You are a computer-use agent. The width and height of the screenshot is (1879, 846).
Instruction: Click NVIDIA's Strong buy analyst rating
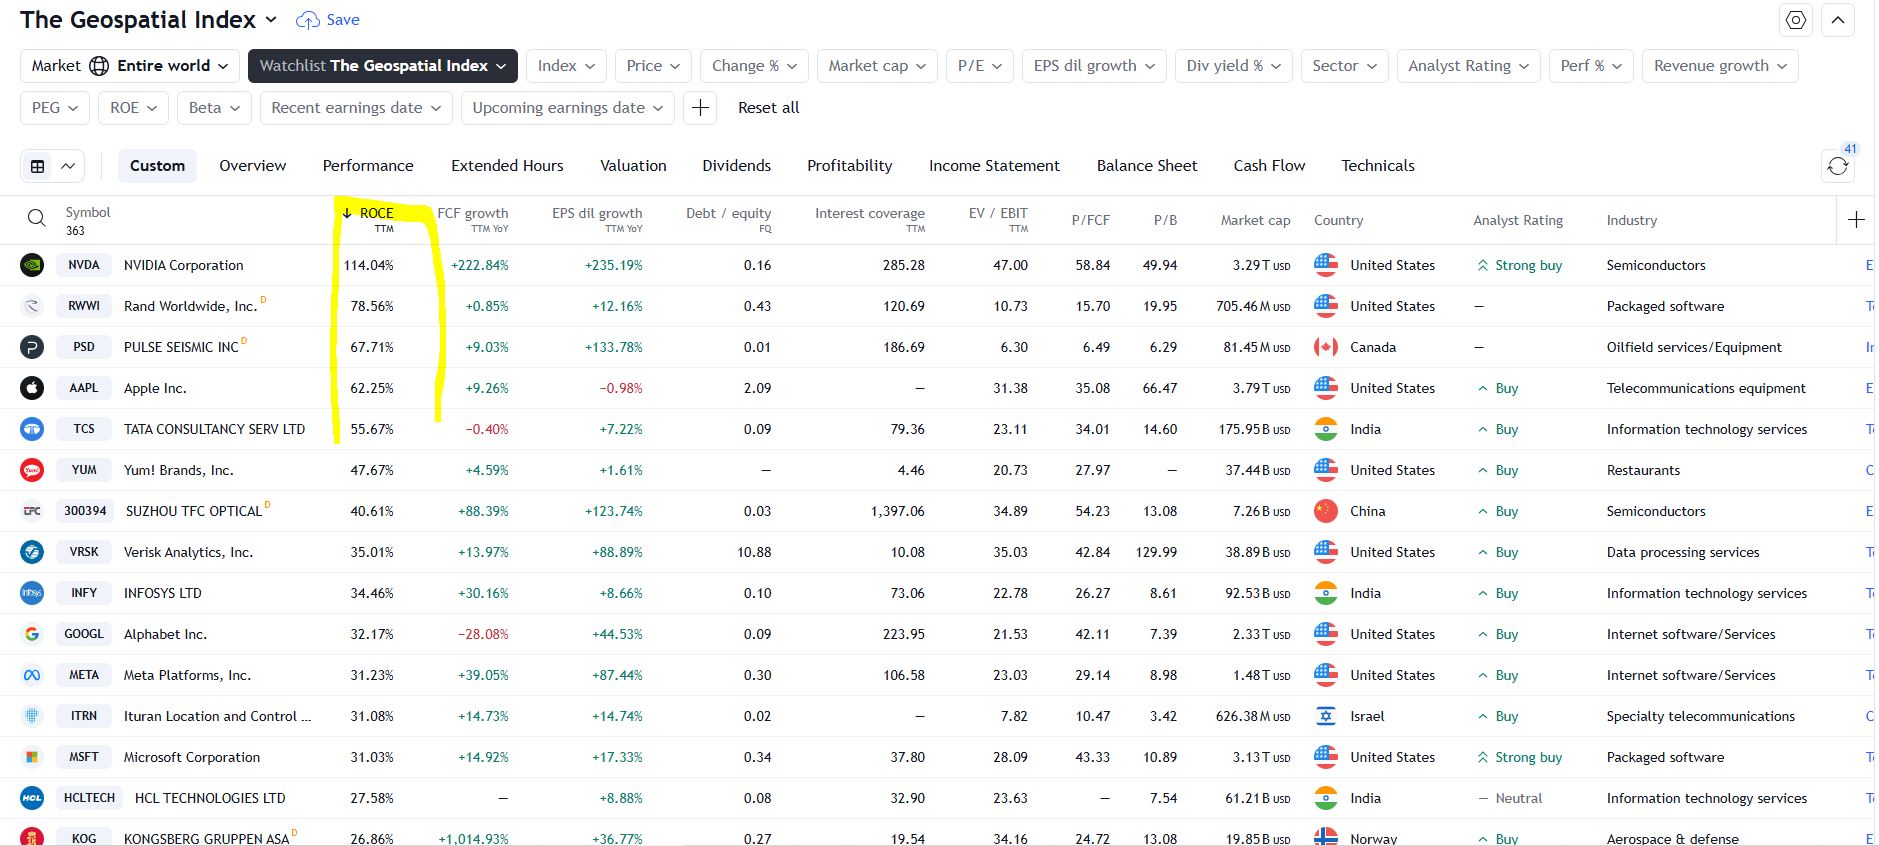point(1520,265)
